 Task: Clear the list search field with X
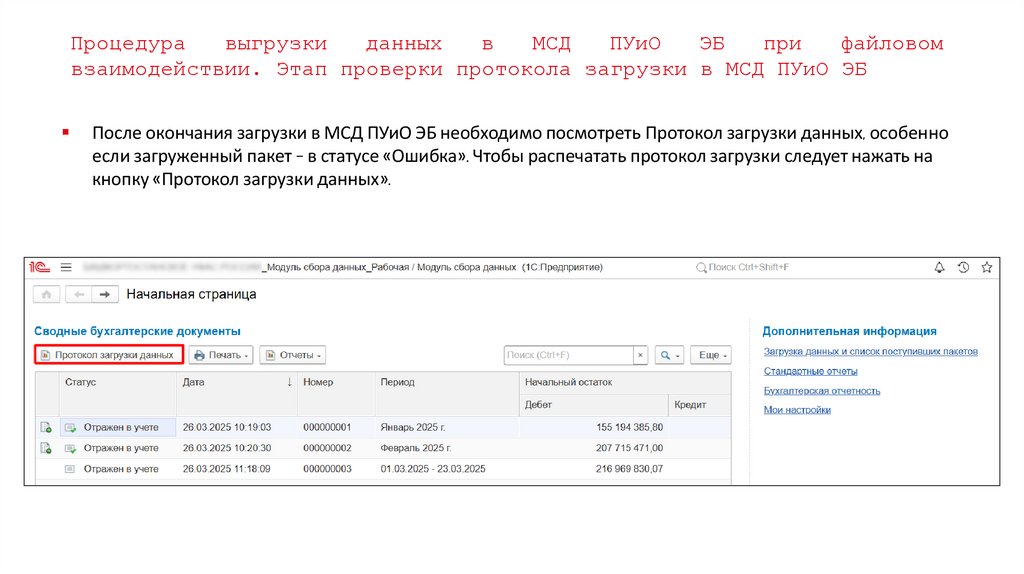point(641,355)
